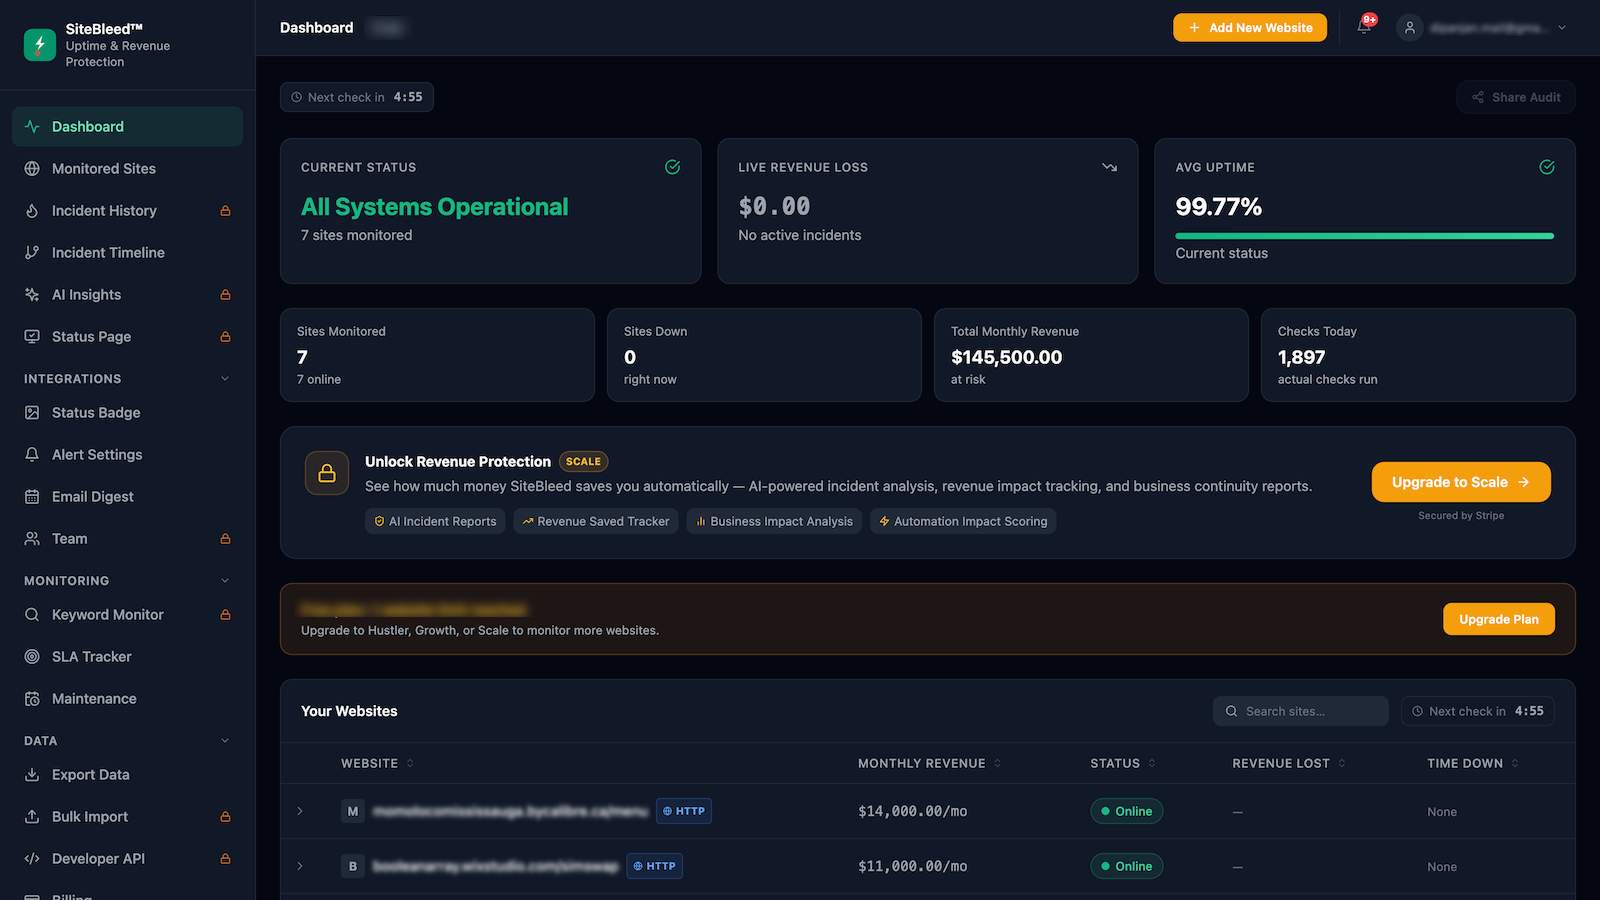The image size is (1600, 900).
Task: Click the SiteBleed lightning logo icon
Action: [x=40, y=45]
